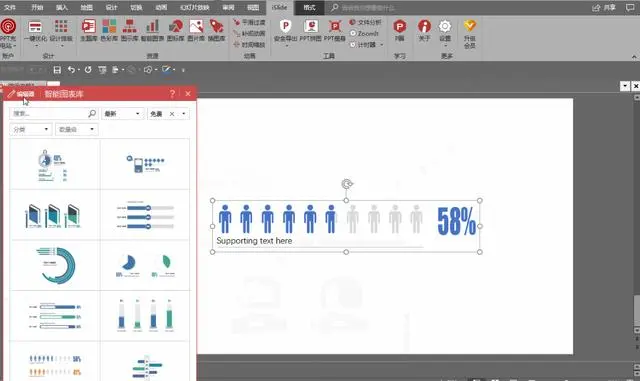The image size is (640, 381).
Task: Launch the PPT拼图 tool
Action: (x=311, y=30)
